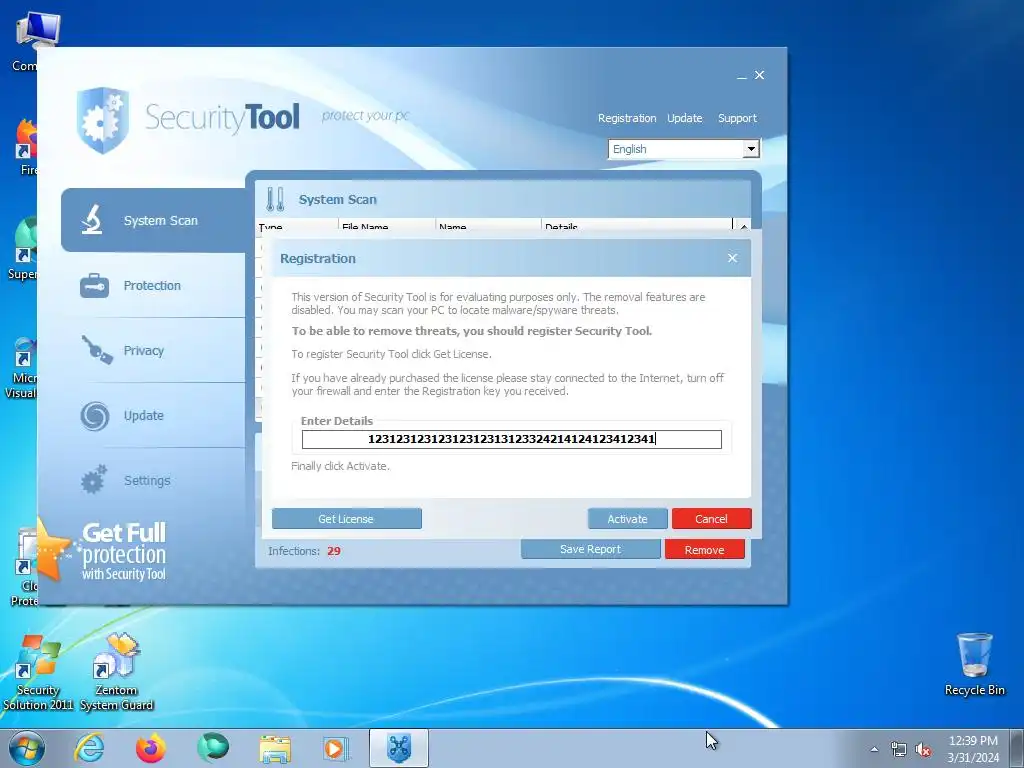Click the Windows Start button

27,748
